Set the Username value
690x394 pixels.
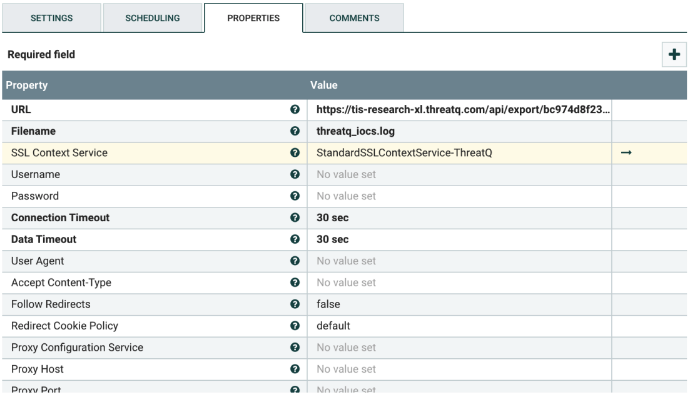click(459, 174)
